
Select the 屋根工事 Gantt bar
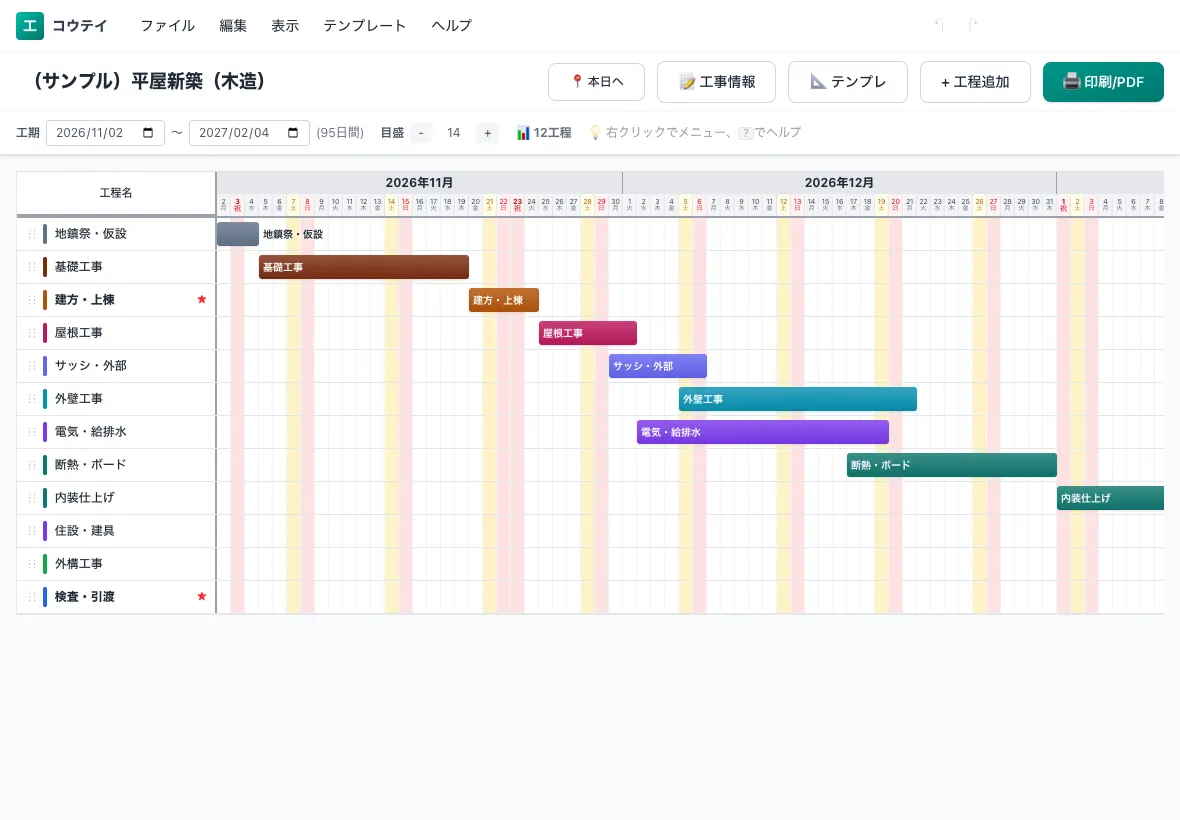coord(588,333)
